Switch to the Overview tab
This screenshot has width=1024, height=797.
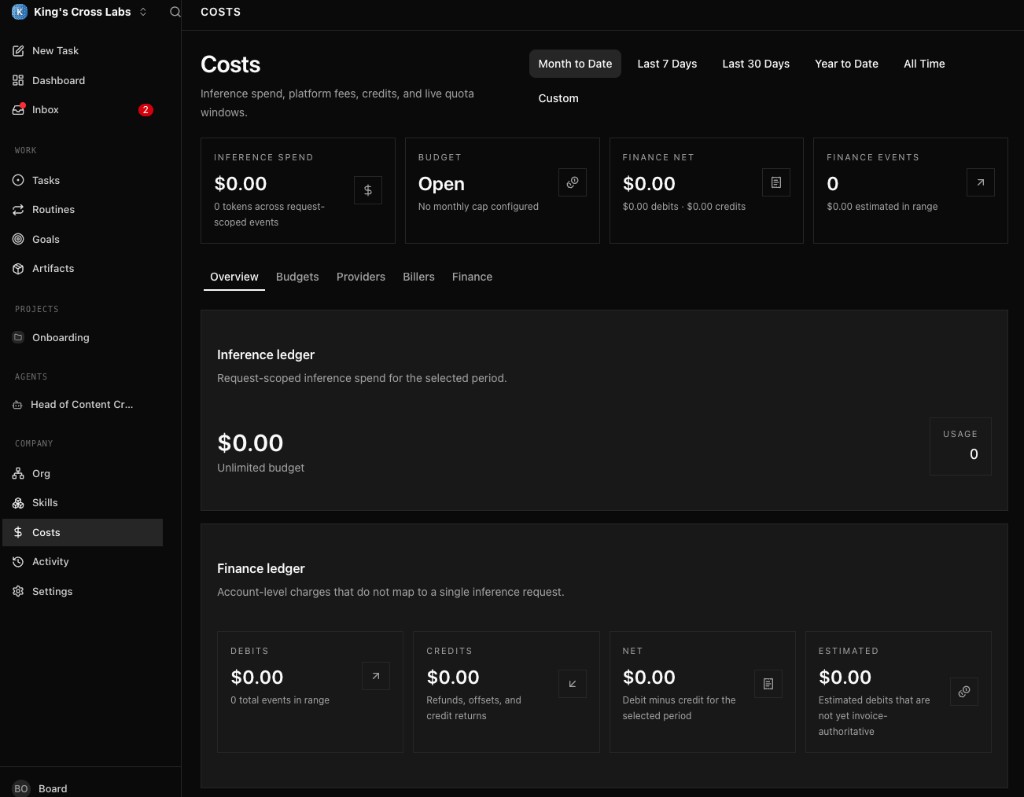pos(234,277)
